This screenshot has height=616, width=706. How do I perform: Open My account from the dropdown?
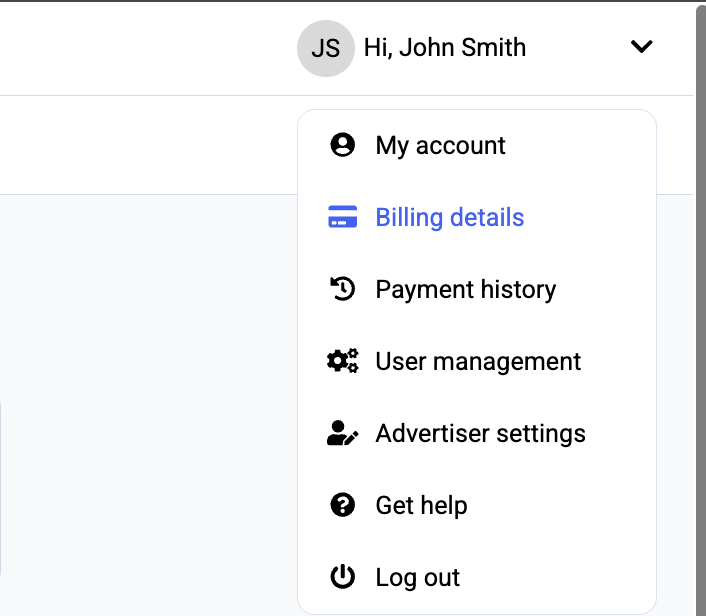click(x=440, y=145)
